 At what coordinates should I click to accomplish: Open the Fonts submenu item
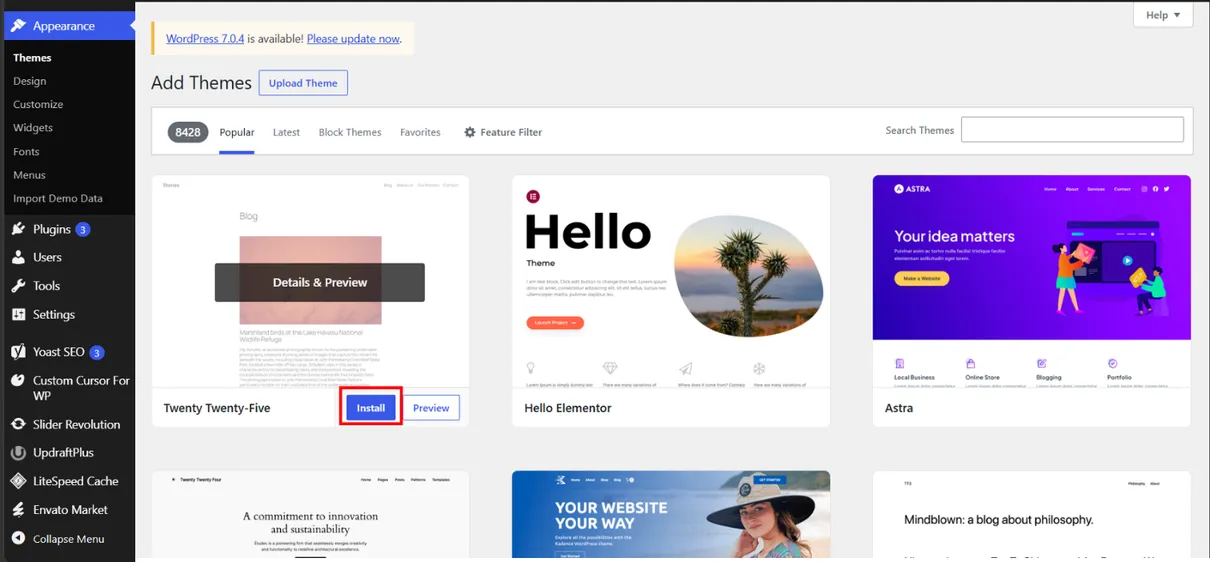pos(26,152)
